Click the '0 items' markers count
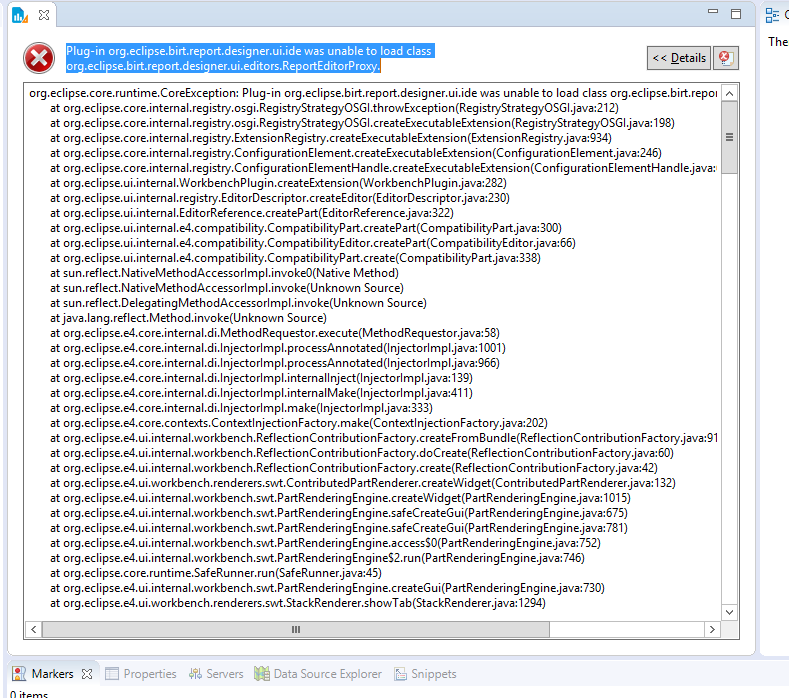 29,694
